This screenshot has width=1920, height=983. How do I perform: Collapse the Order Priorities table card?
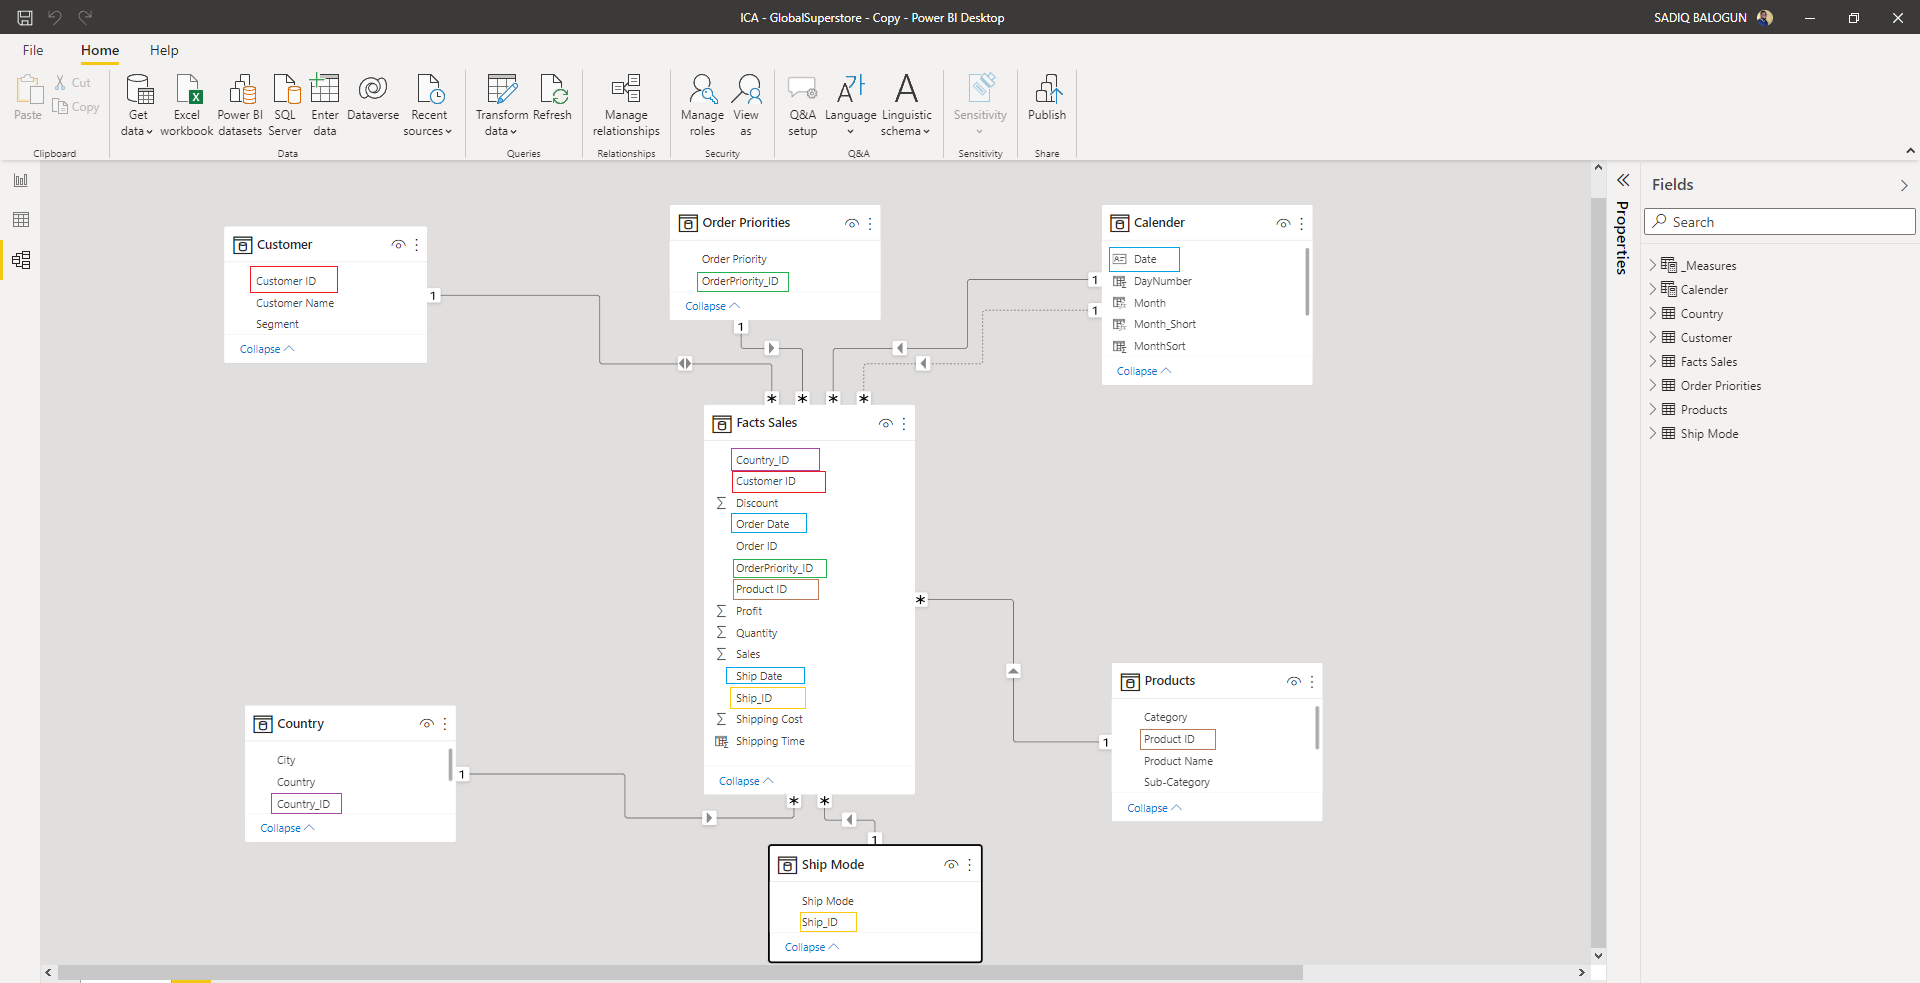[713, 306]
